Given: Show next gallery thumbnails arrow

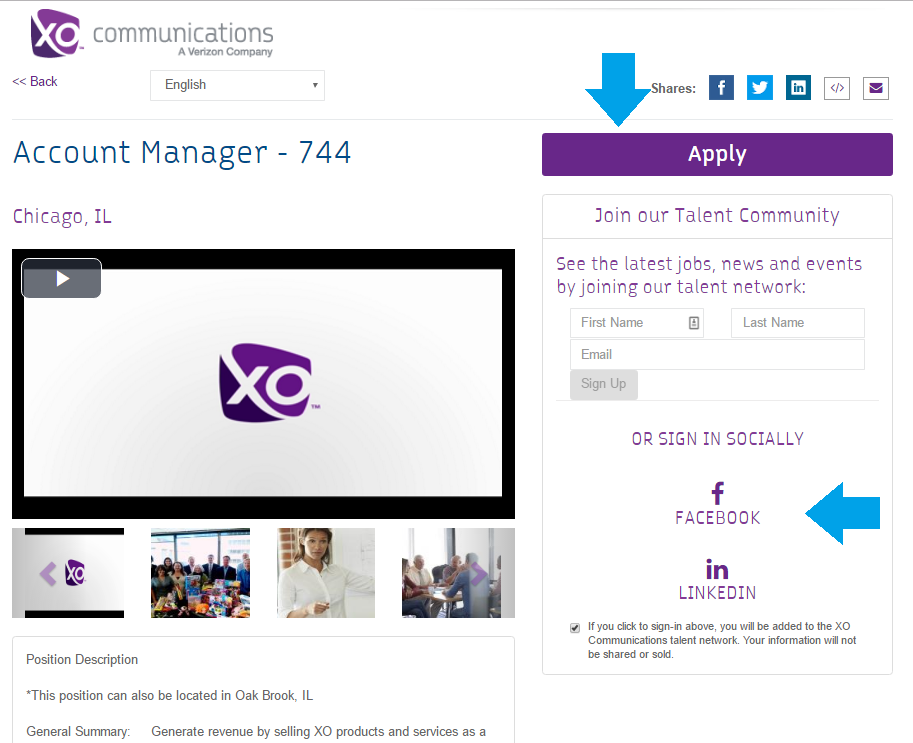Looking at the screenshot, I should (x=479, y=574).
